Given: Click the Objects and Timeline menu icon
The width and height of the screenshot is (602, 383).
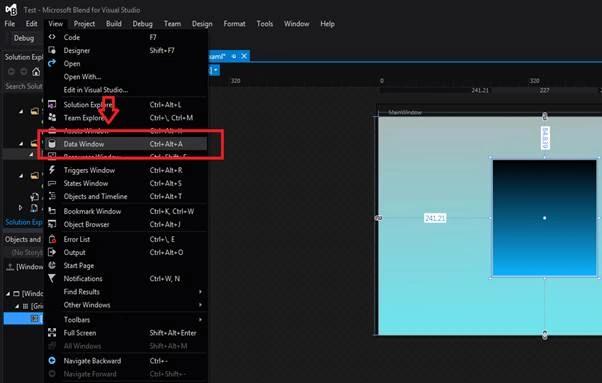Looking at the screenshot, I should 52,196.
